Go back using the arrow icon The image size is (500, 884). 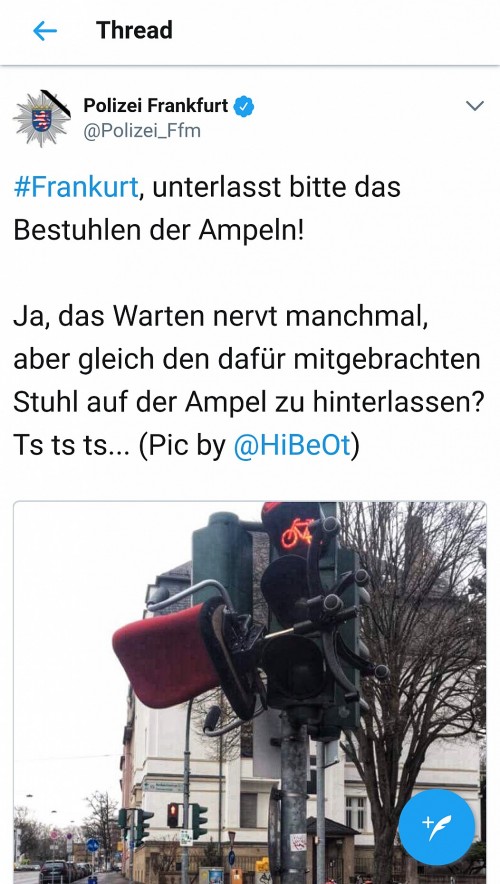click(45, 31)
